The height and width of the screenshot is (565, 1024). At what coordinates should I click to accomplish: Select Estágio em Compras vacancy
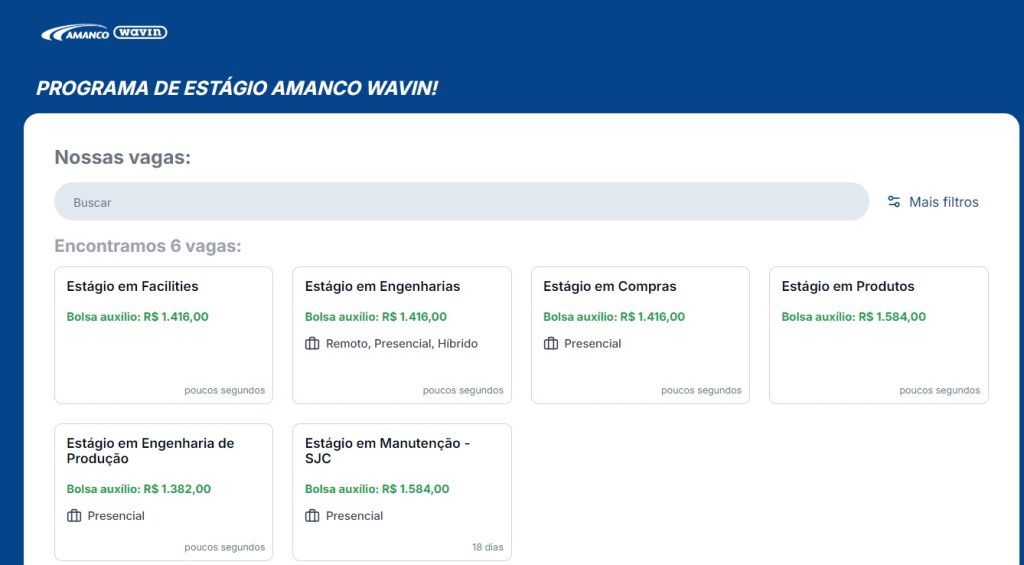click(640, 335)
